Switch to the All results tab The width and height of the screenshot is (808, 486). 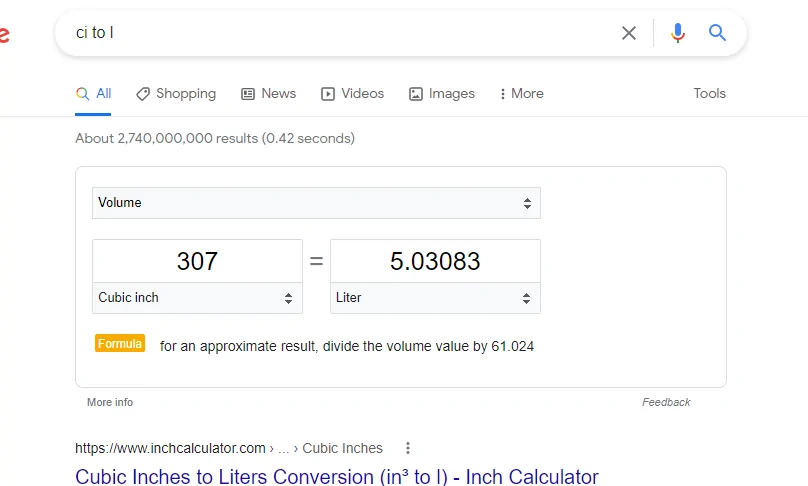tap(93, 94)
